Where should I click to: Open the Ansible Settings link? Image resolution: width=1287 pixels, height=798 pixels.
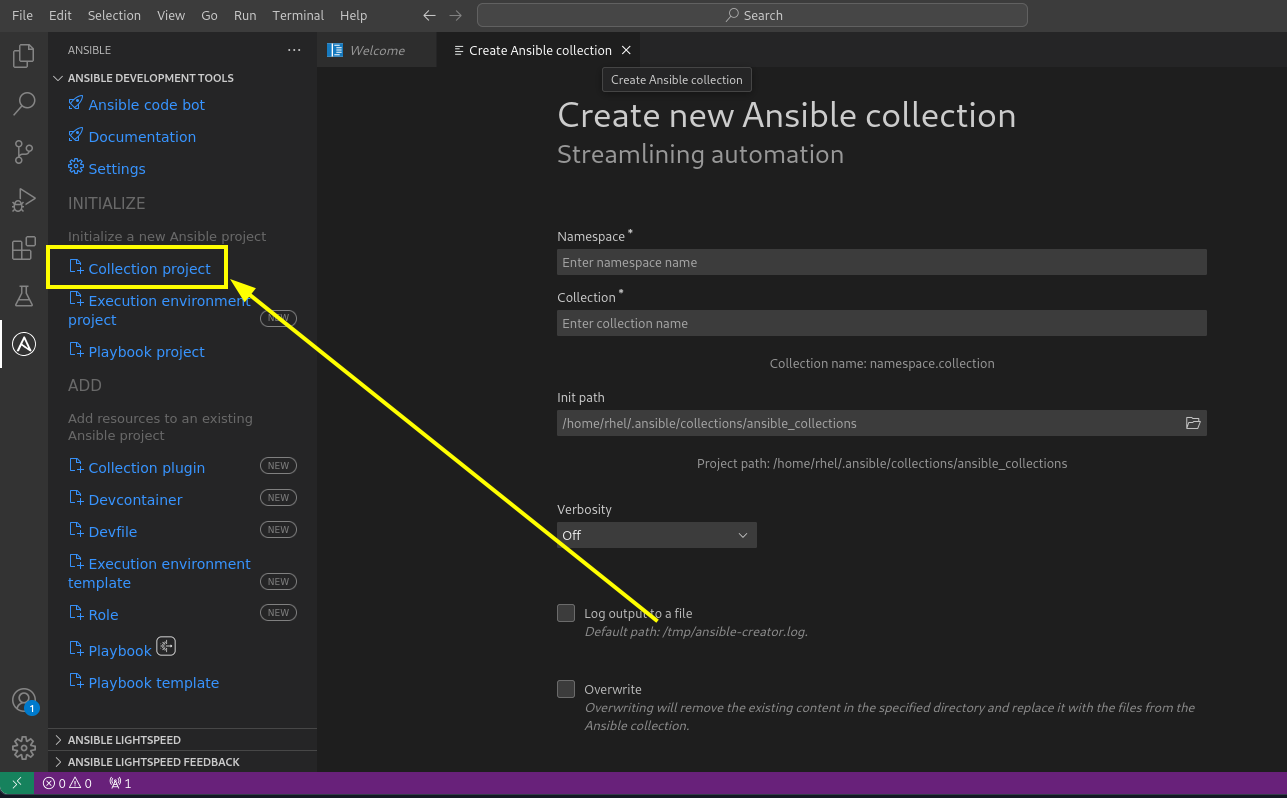coord(117,168)
